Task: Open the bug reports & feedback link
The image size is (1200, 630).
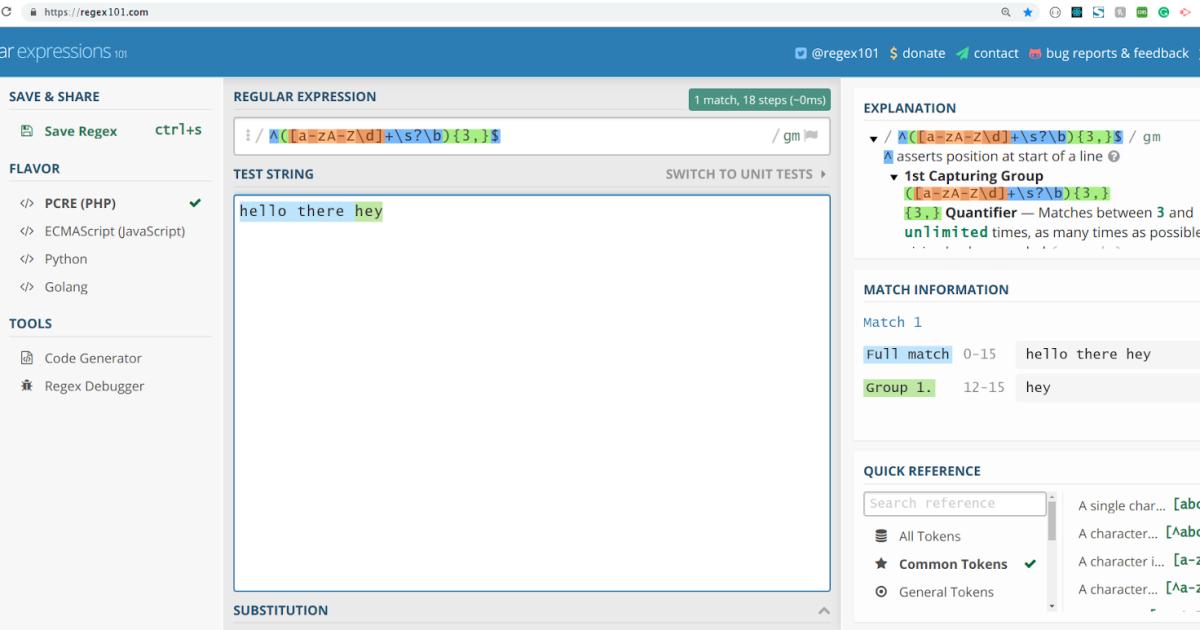Action: (1117, 53)
